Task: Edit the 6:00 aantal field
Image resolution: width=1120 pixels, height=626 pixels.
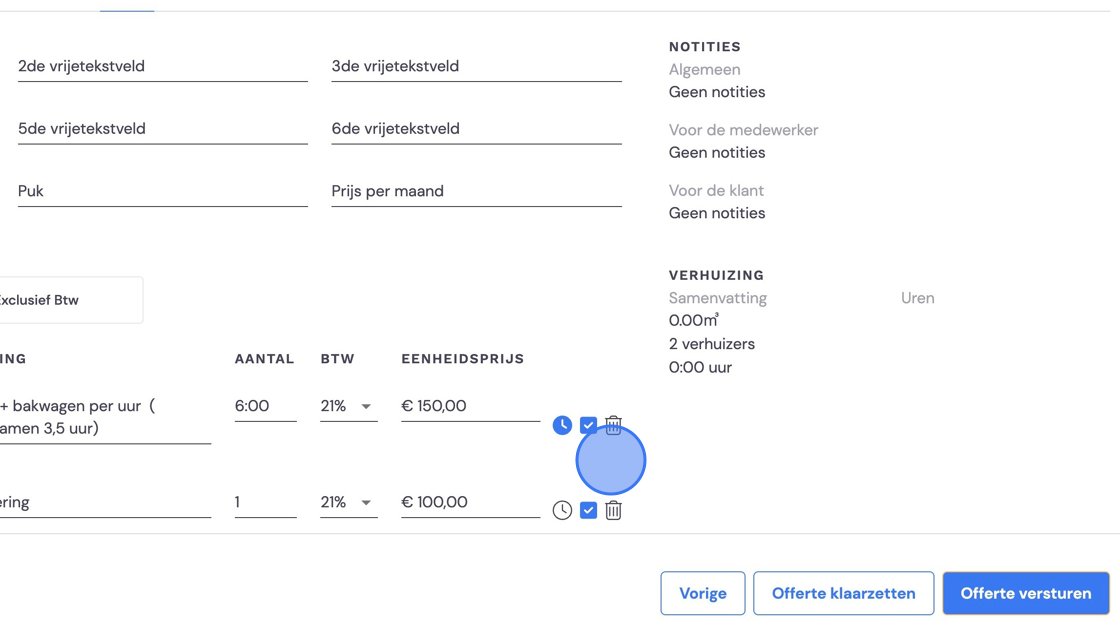Action: point(265,406)
